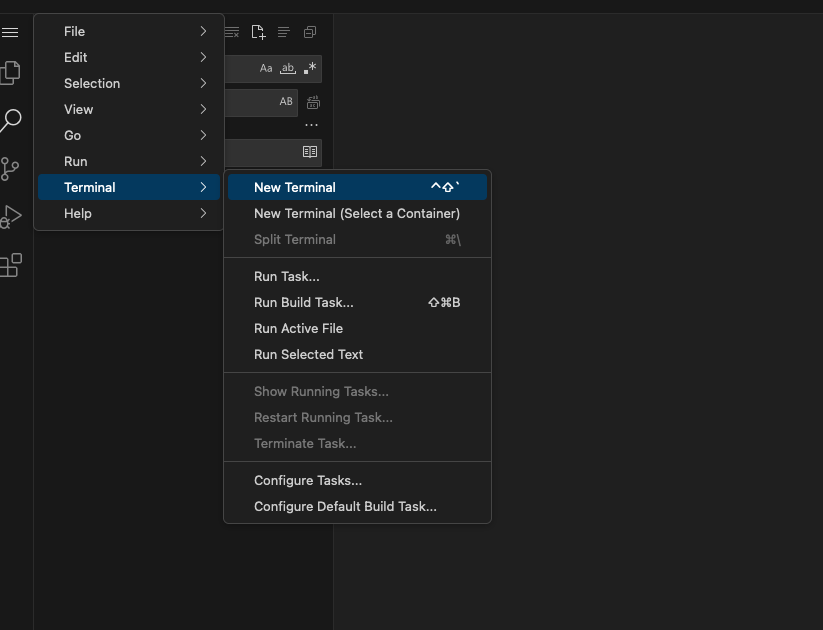
Task: Choose New Terminal from the submenu
Action: [357, 187]
